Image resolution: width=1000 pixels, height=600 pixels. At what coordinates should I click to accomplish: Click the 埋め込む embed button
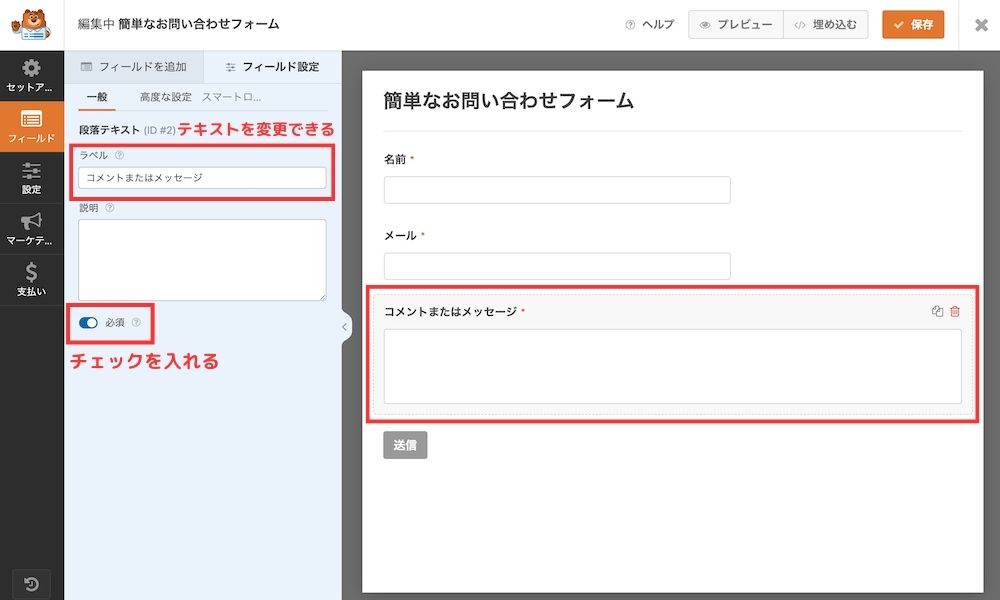click(x=826, y=25)
